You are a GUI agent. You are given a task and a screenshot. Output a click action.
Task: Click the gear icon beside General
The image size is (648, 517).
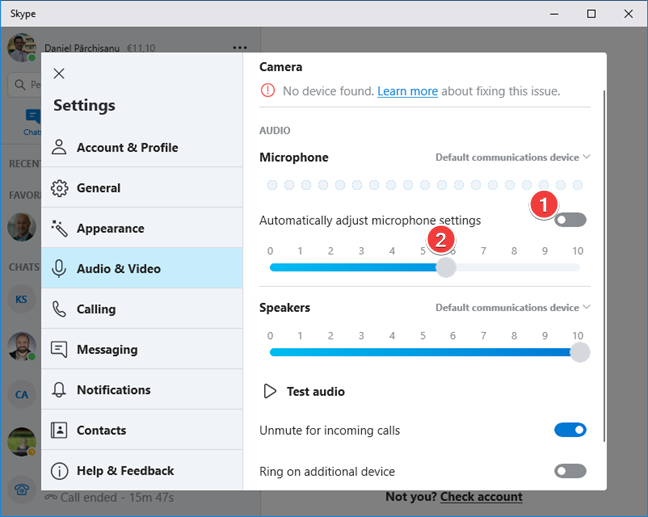[x=59, y=188]
